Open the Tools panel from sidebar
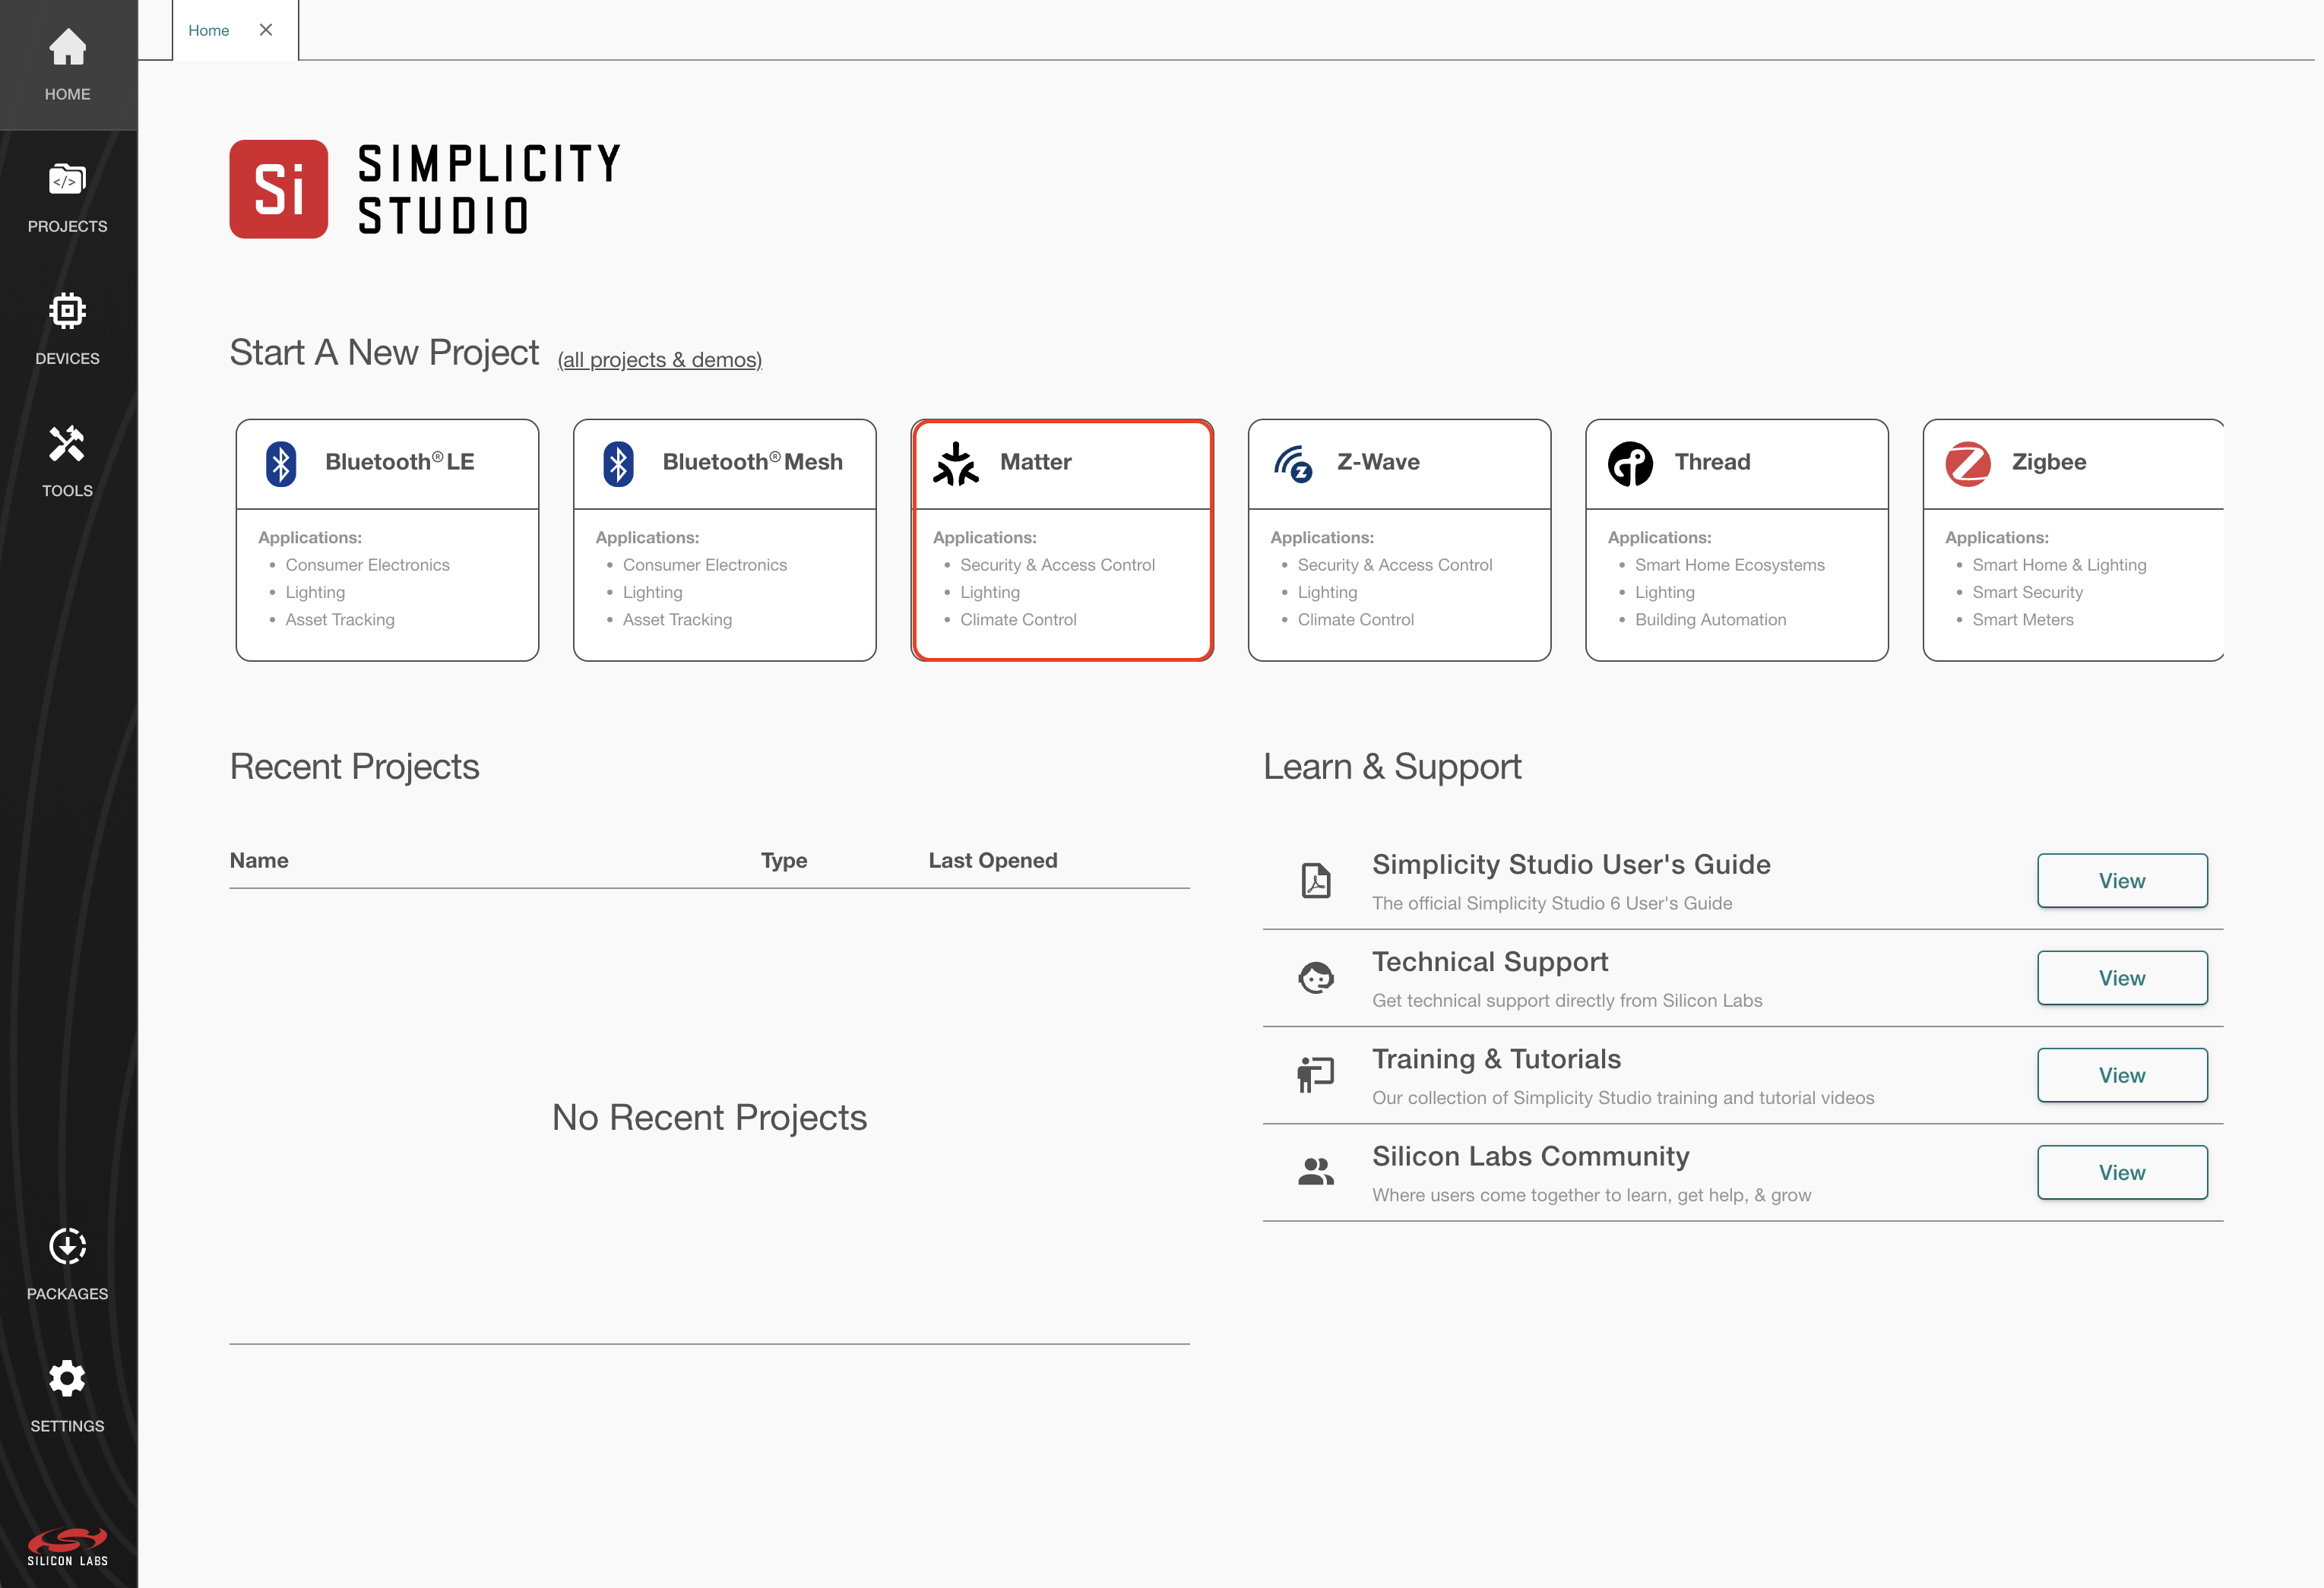2324x1588 pixels. coord(66,456)
